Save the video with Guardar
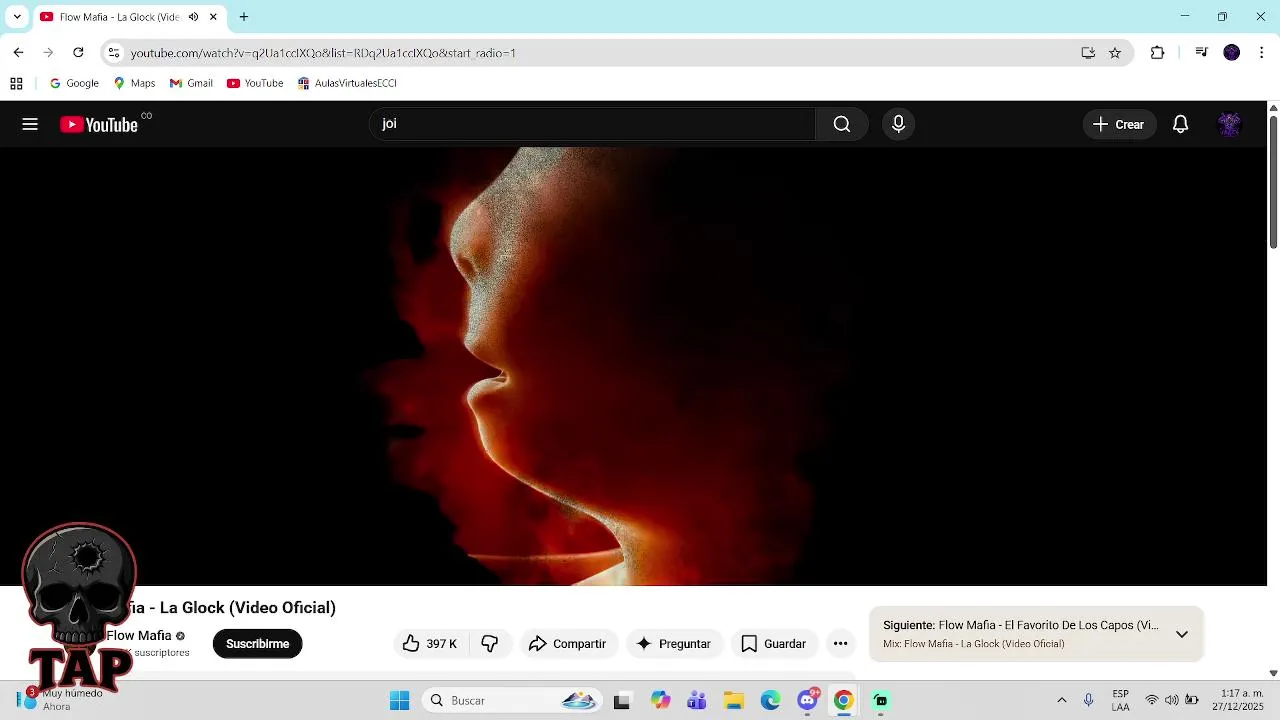This screenshot has height=720, width=1280. tap(774, 644)
